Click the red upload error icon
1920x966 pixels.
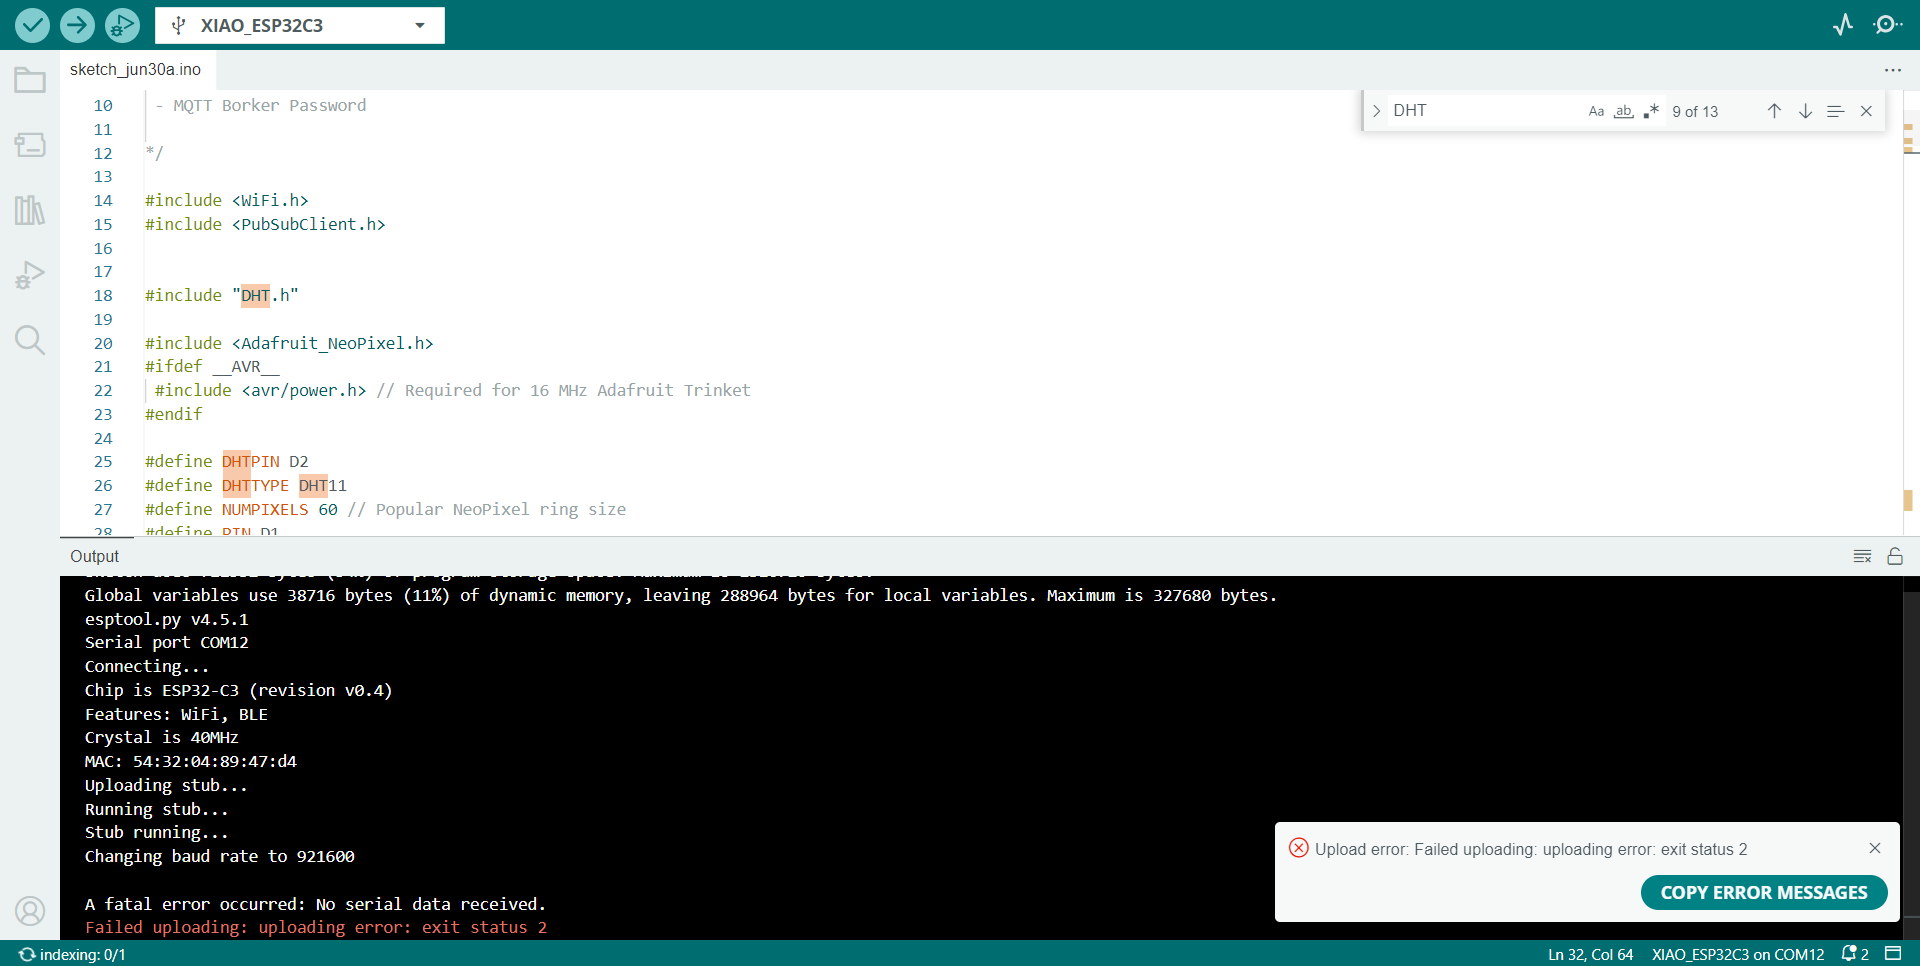click(x=1298, y=848)
